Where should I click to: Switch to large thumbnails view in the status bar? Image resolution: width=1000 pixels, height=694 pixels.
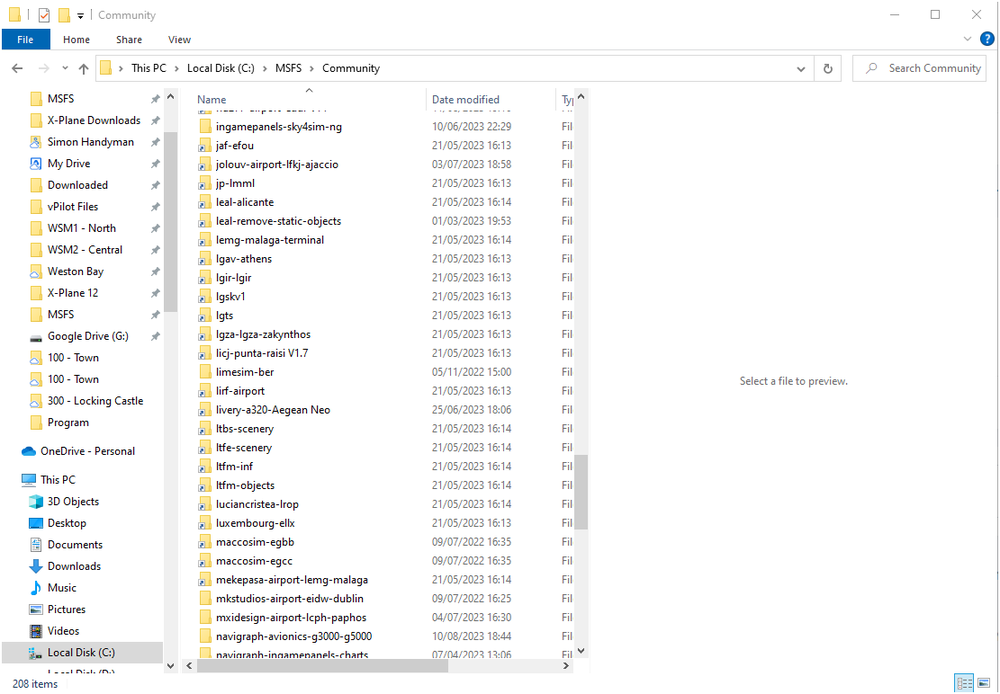983,683
